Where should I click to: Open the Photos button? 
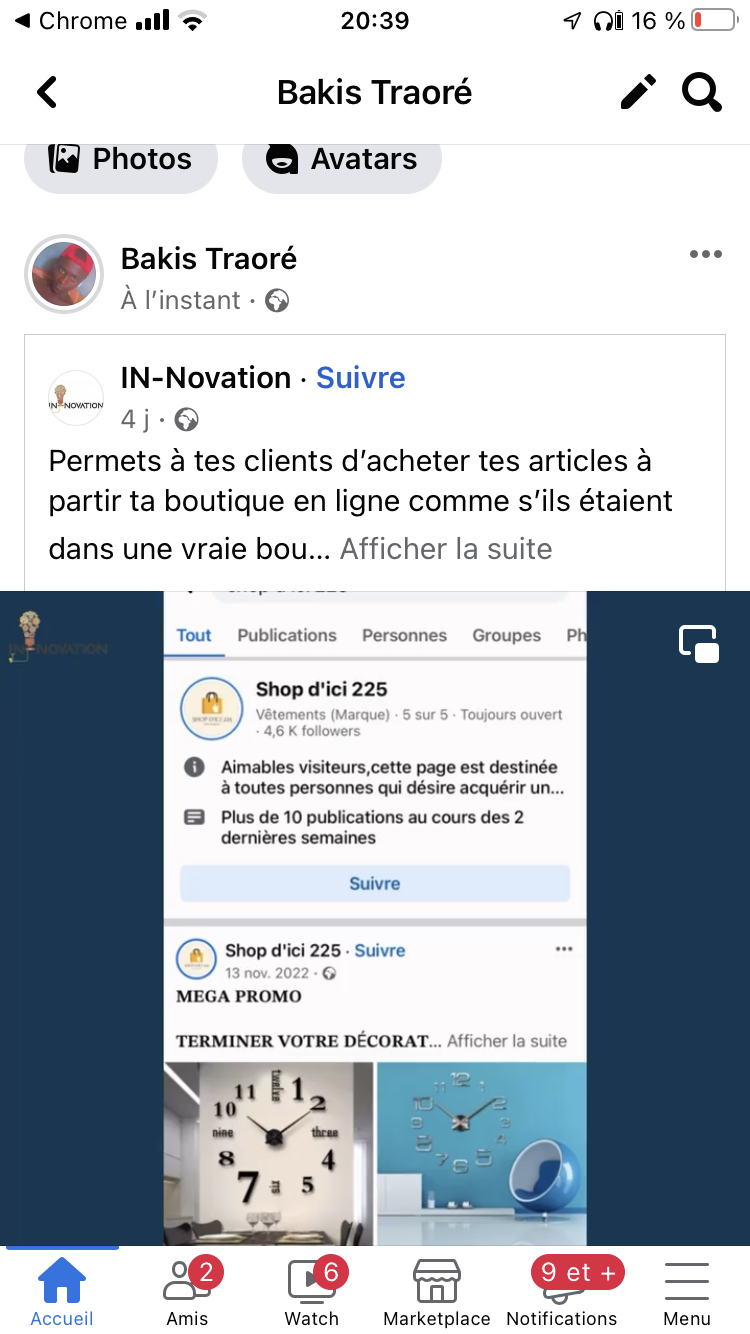point(121,159)
